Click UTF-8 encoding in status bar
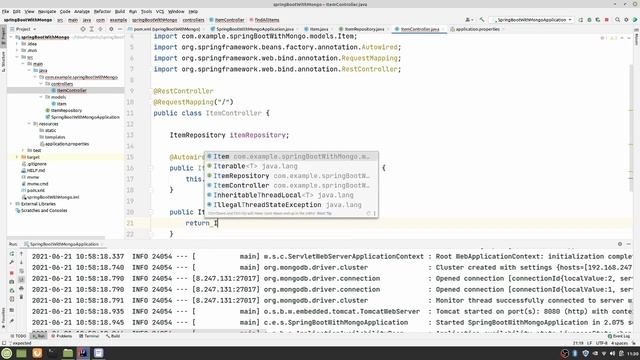The width and height of the screenshot is (640, 360). click(x=602, y=343)
